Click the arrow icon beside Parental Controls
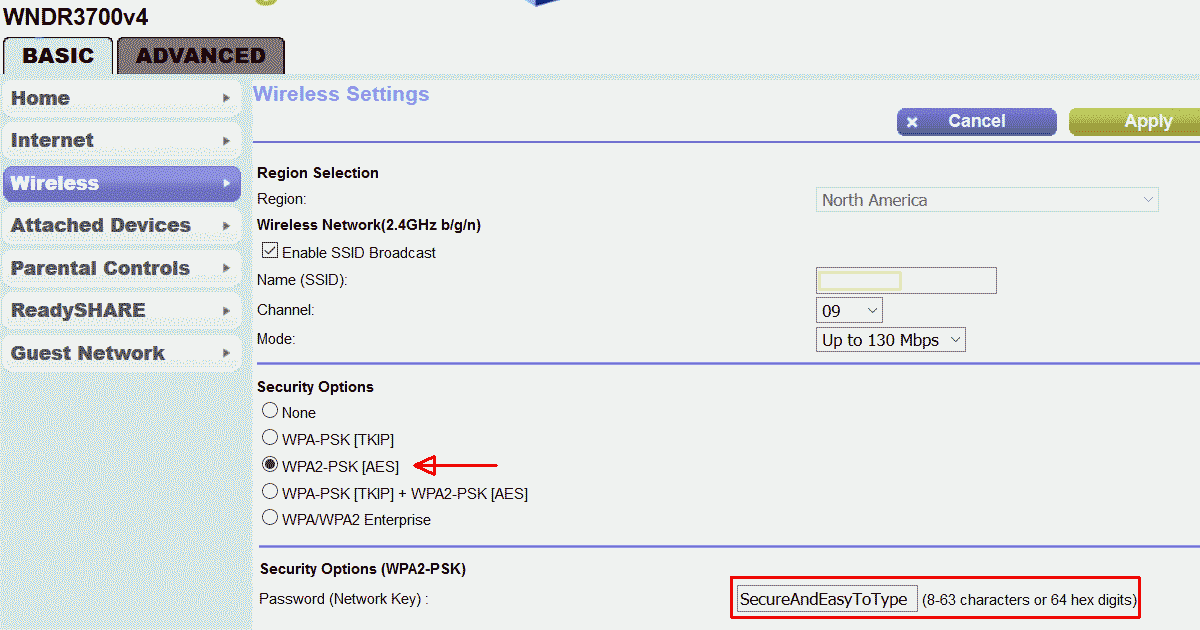 tap(227, 269)
